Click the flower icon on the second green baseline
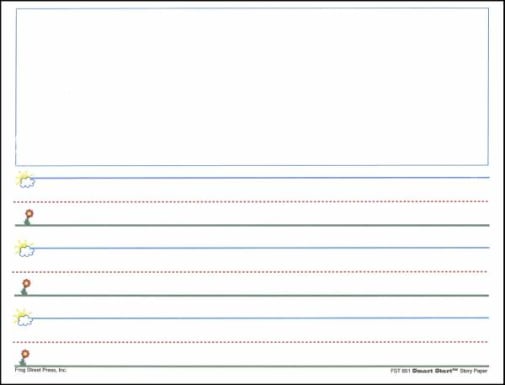The image size is (505, 385). [x=26, y=287]
